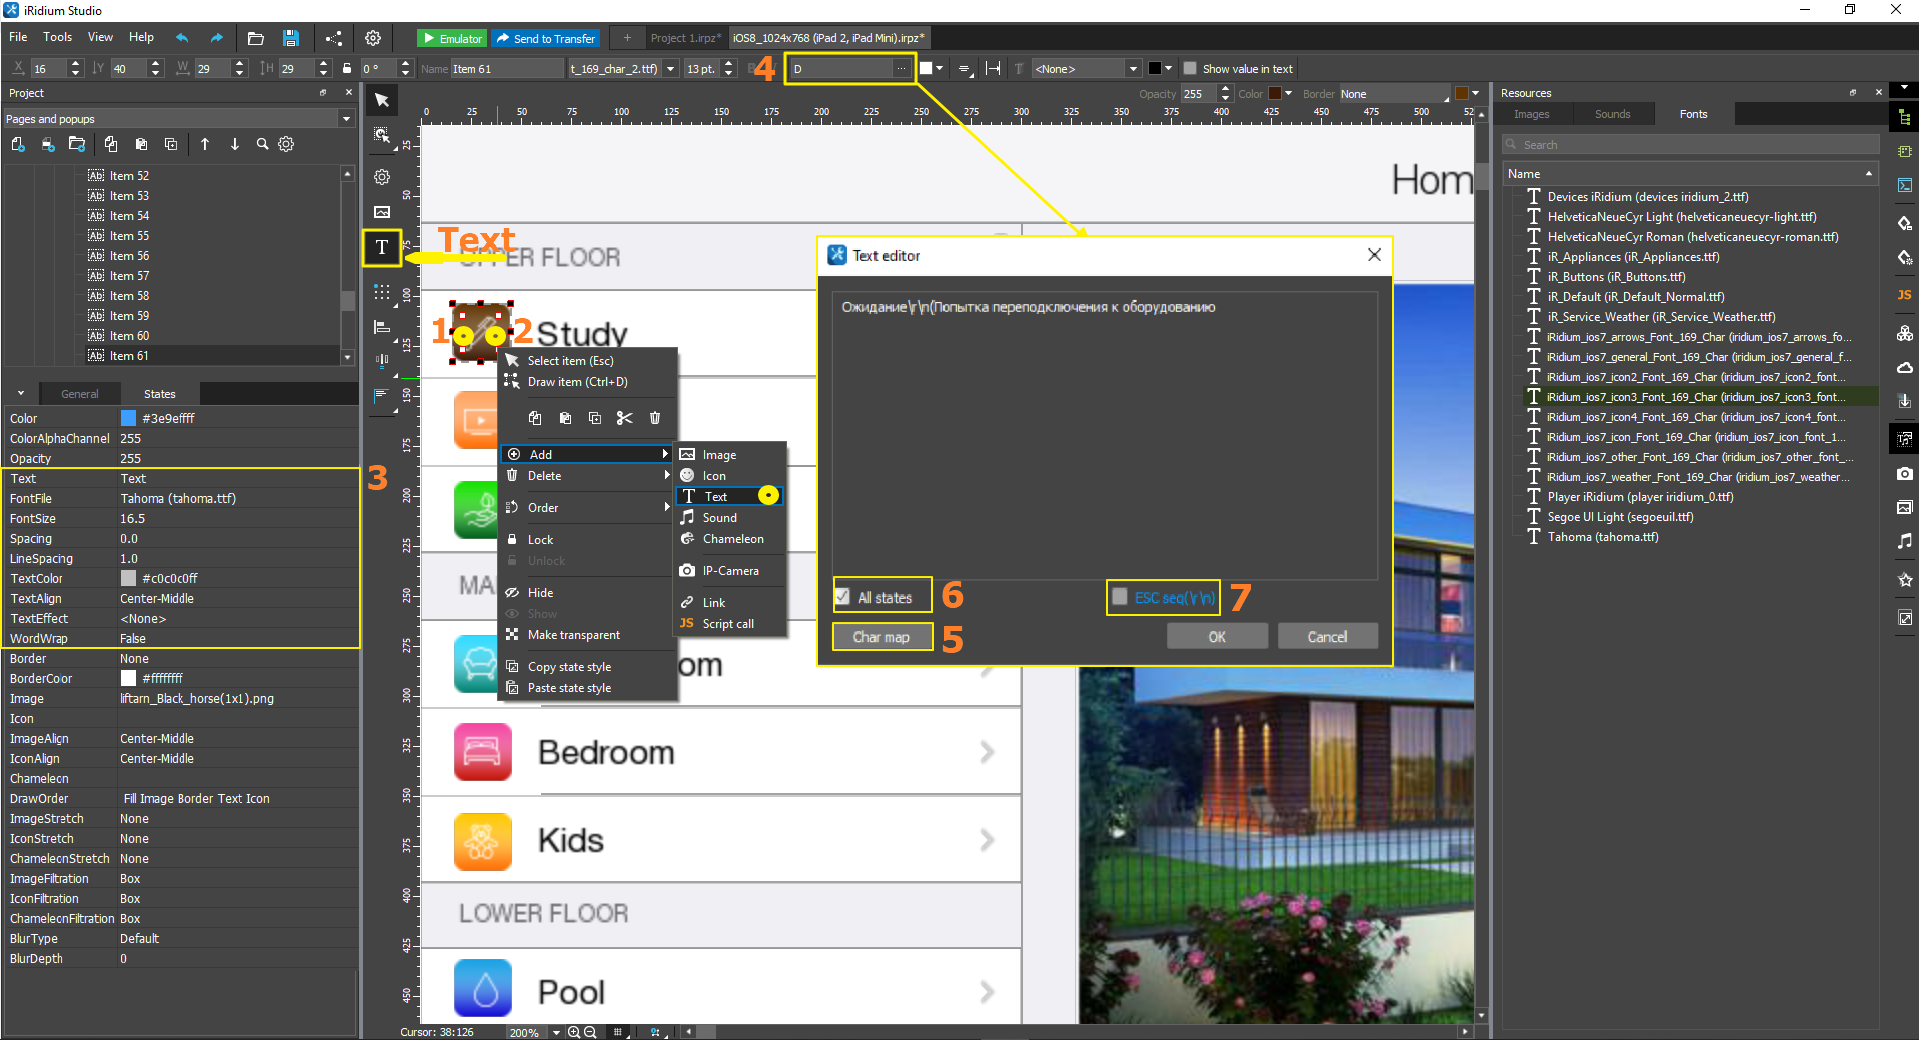Select the Text tool in the vertical toolbar
Image resolution: width=1919 pixels, height=1040 pixels.
(x=382, y=248)
